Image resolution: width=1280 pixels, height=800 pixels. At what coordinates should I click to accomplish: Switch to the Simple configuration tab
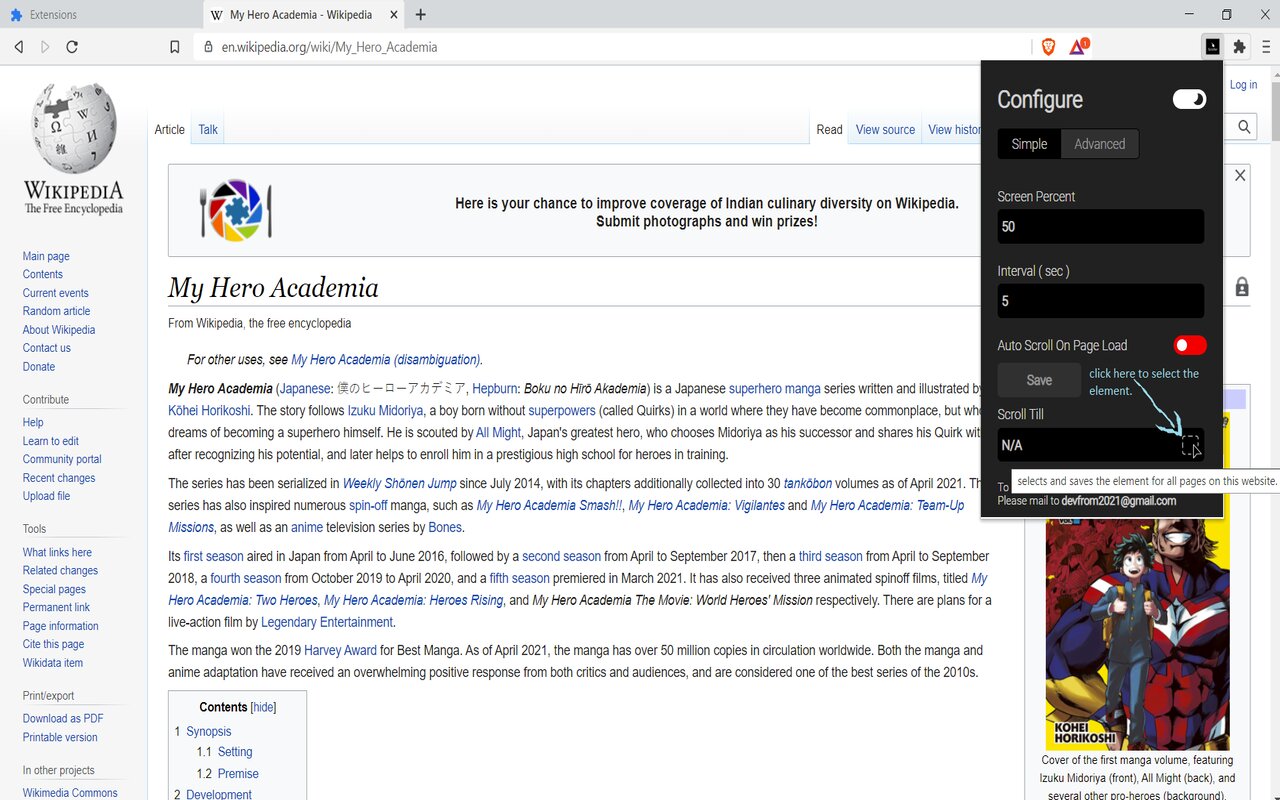(1029, 144)
